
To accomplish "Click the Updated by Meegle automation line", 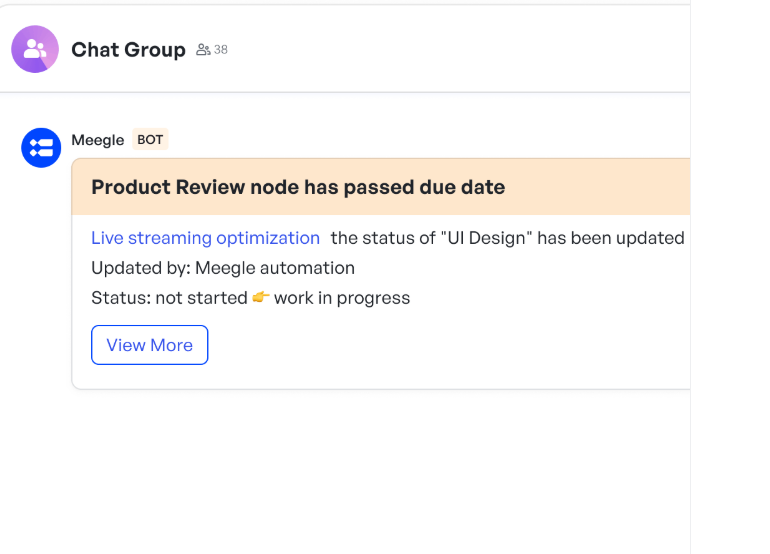I will click(223, 268).
